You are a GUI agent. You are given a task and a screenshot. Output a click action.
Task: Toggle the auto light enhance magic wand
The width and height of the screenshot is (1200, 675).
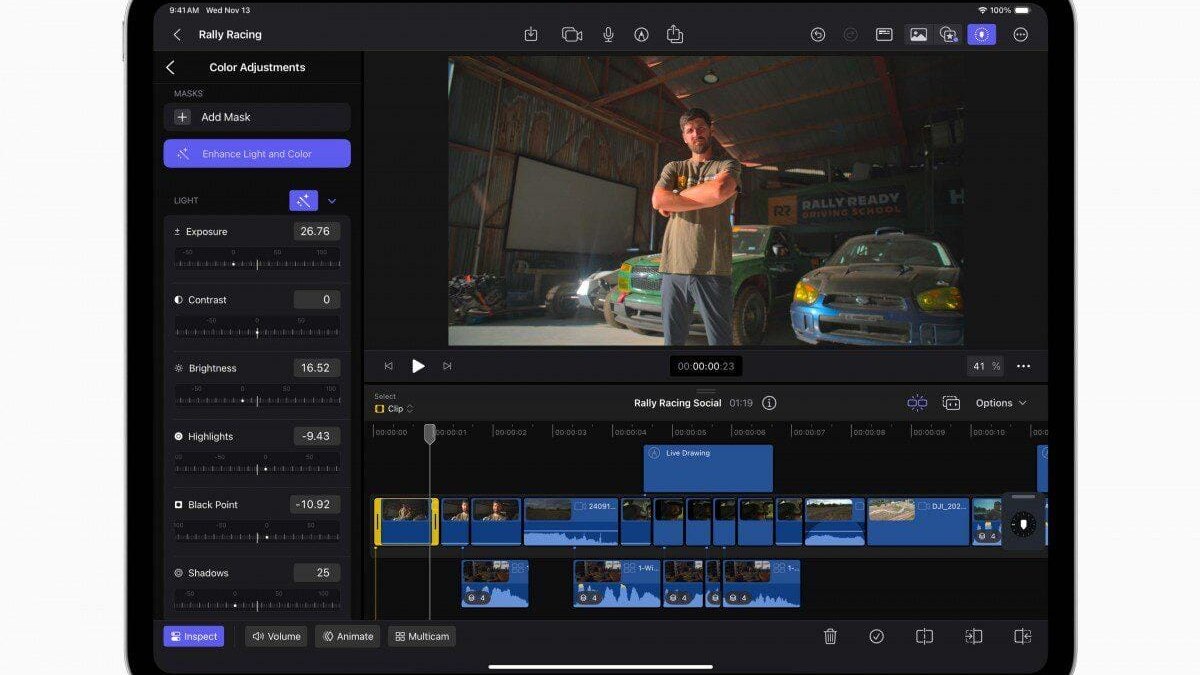[x=303, y=201]
